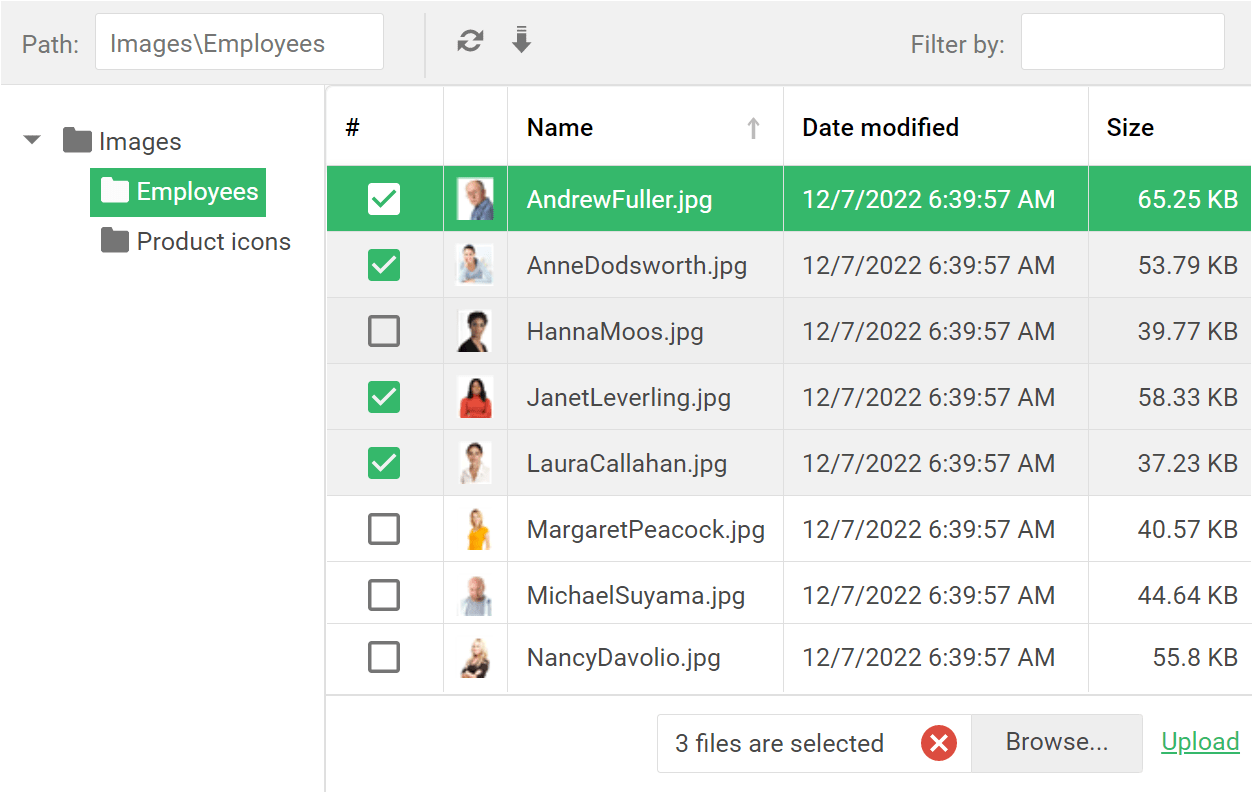Select the Employees folder in tree

197,191
